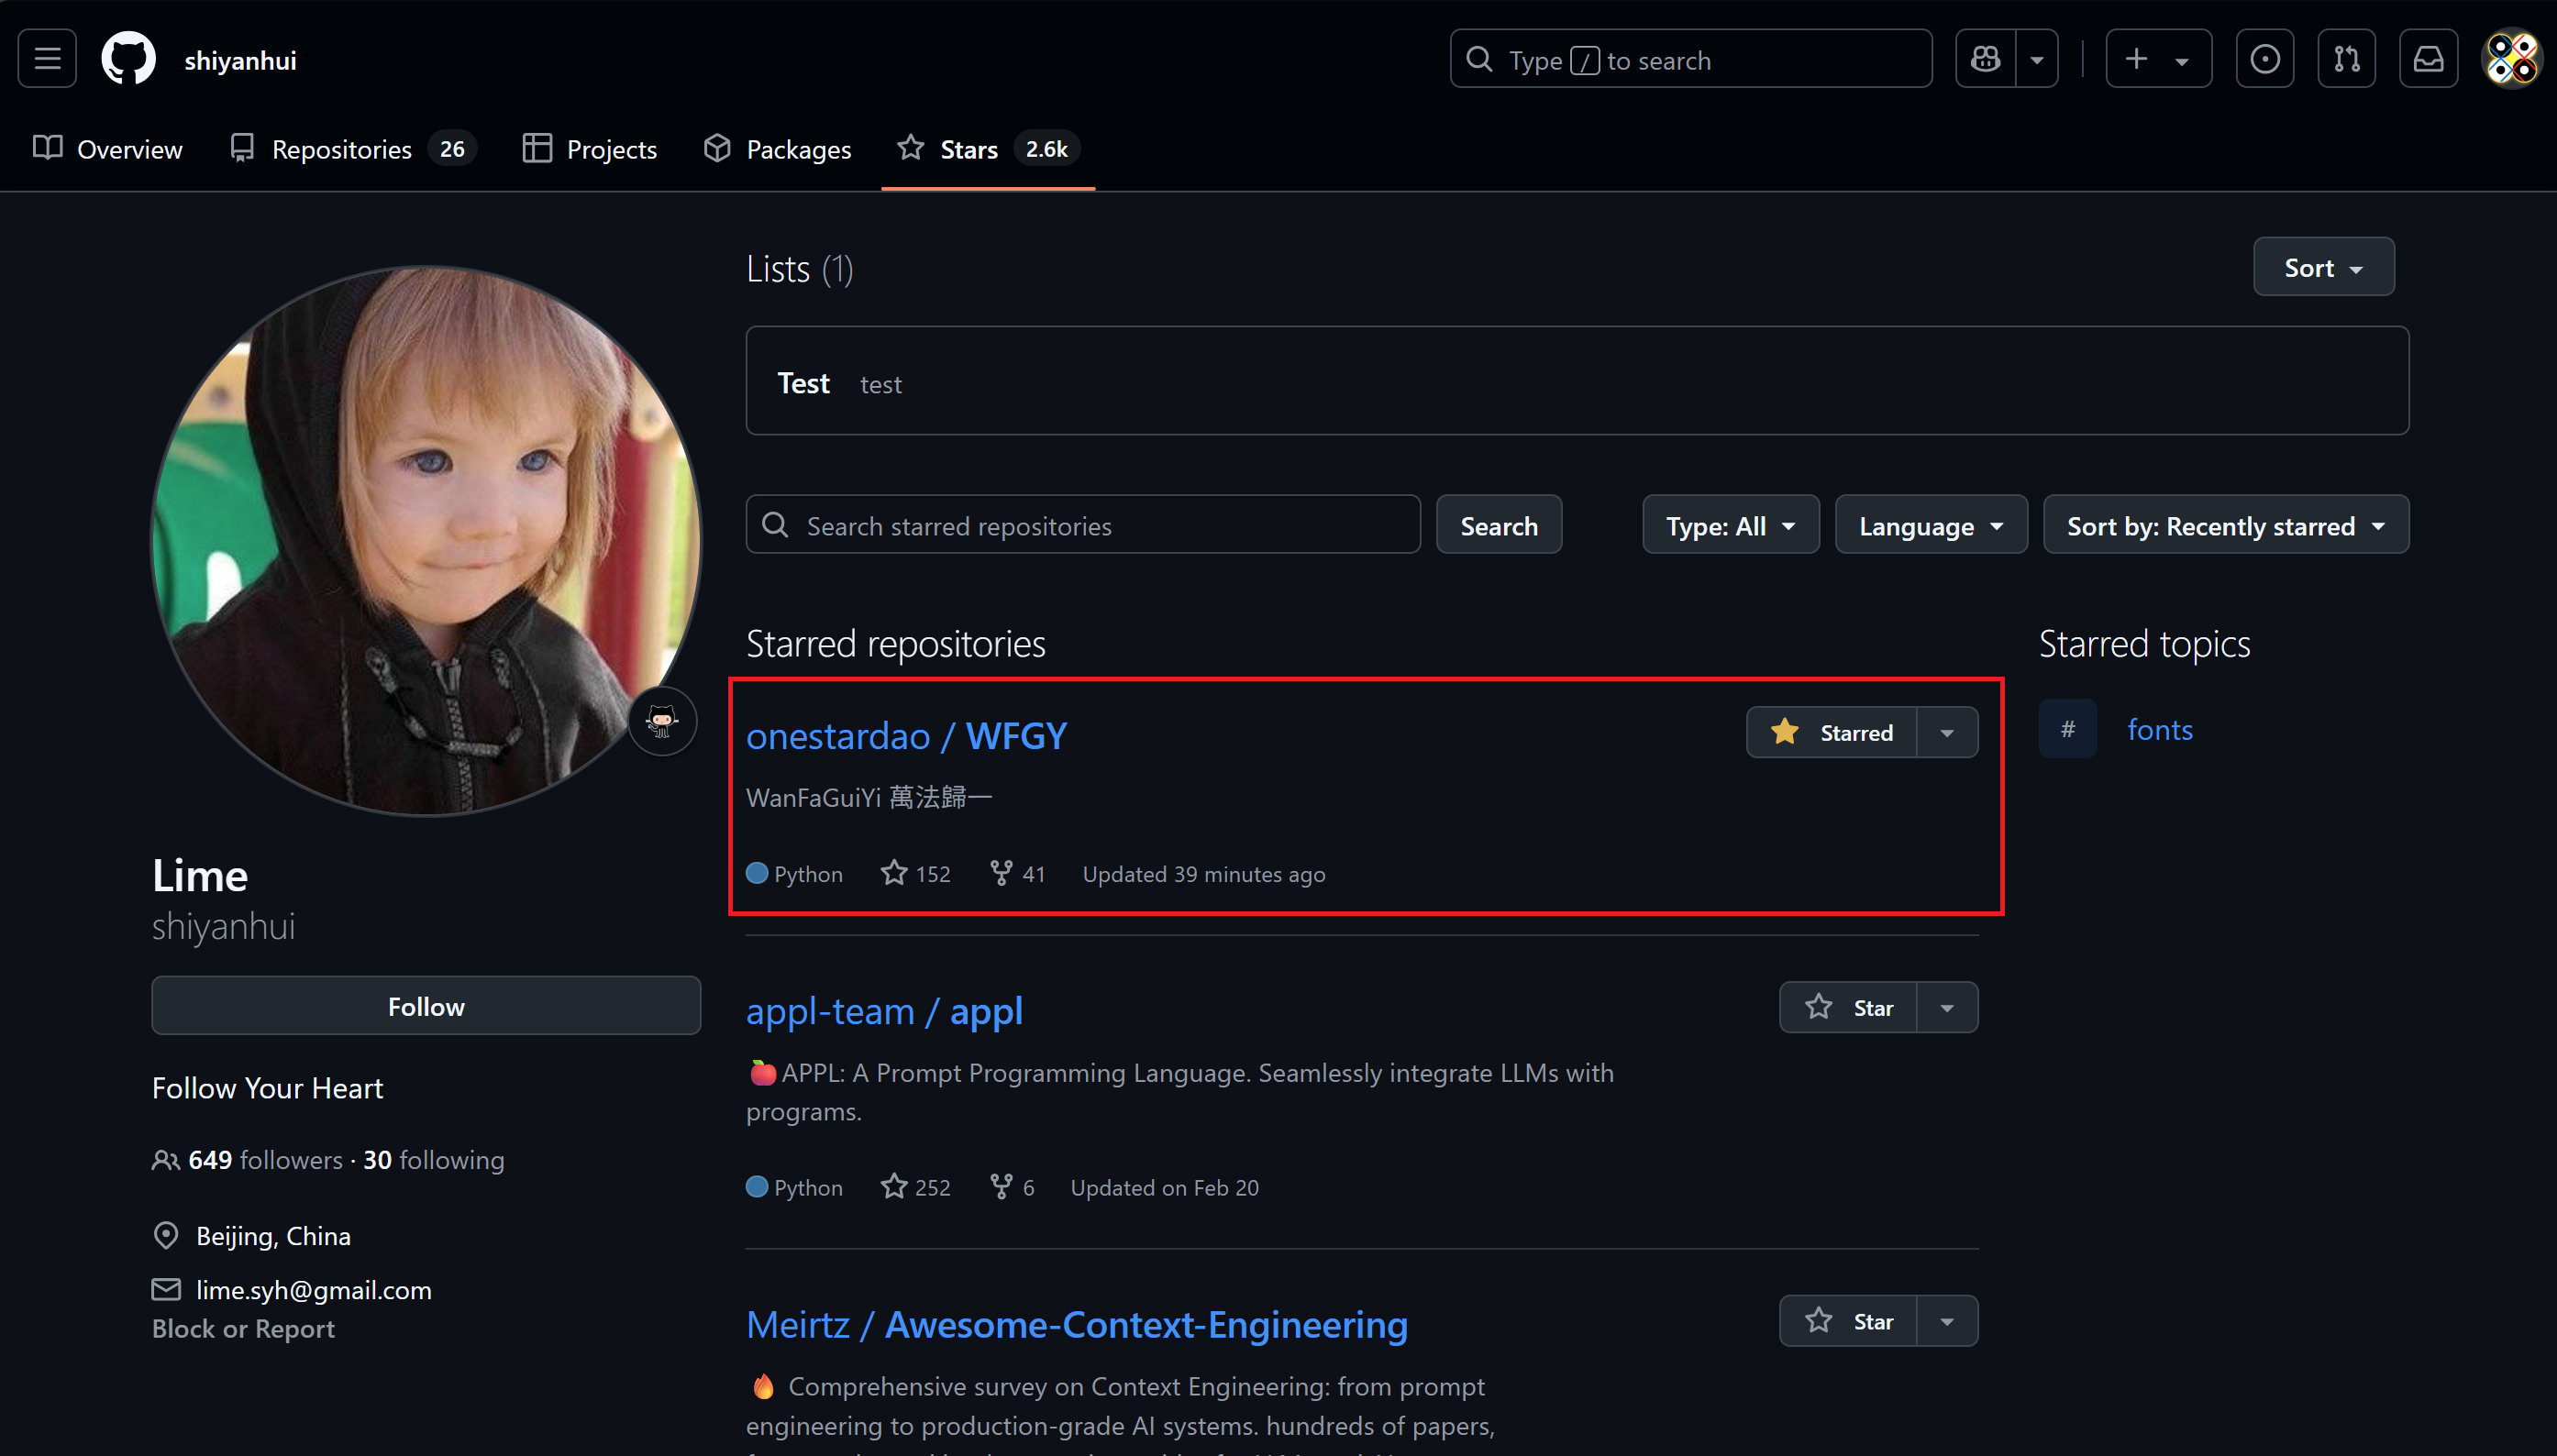Viewport: 2557px width, 1456px height.
Task: Click the GitHub Octocat logo
Action: coord(129,59)
